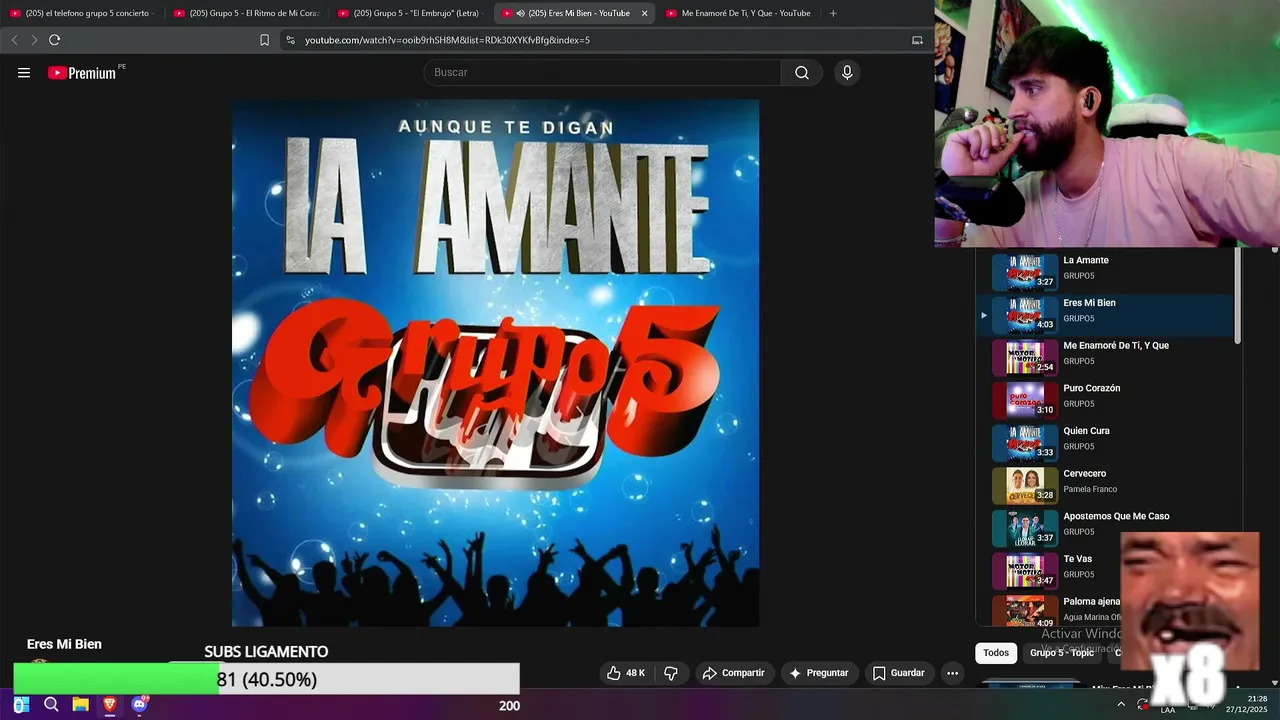
Task: Click the Eres Mi Bien playlist thumbnail
Action: click(1024, 315)
